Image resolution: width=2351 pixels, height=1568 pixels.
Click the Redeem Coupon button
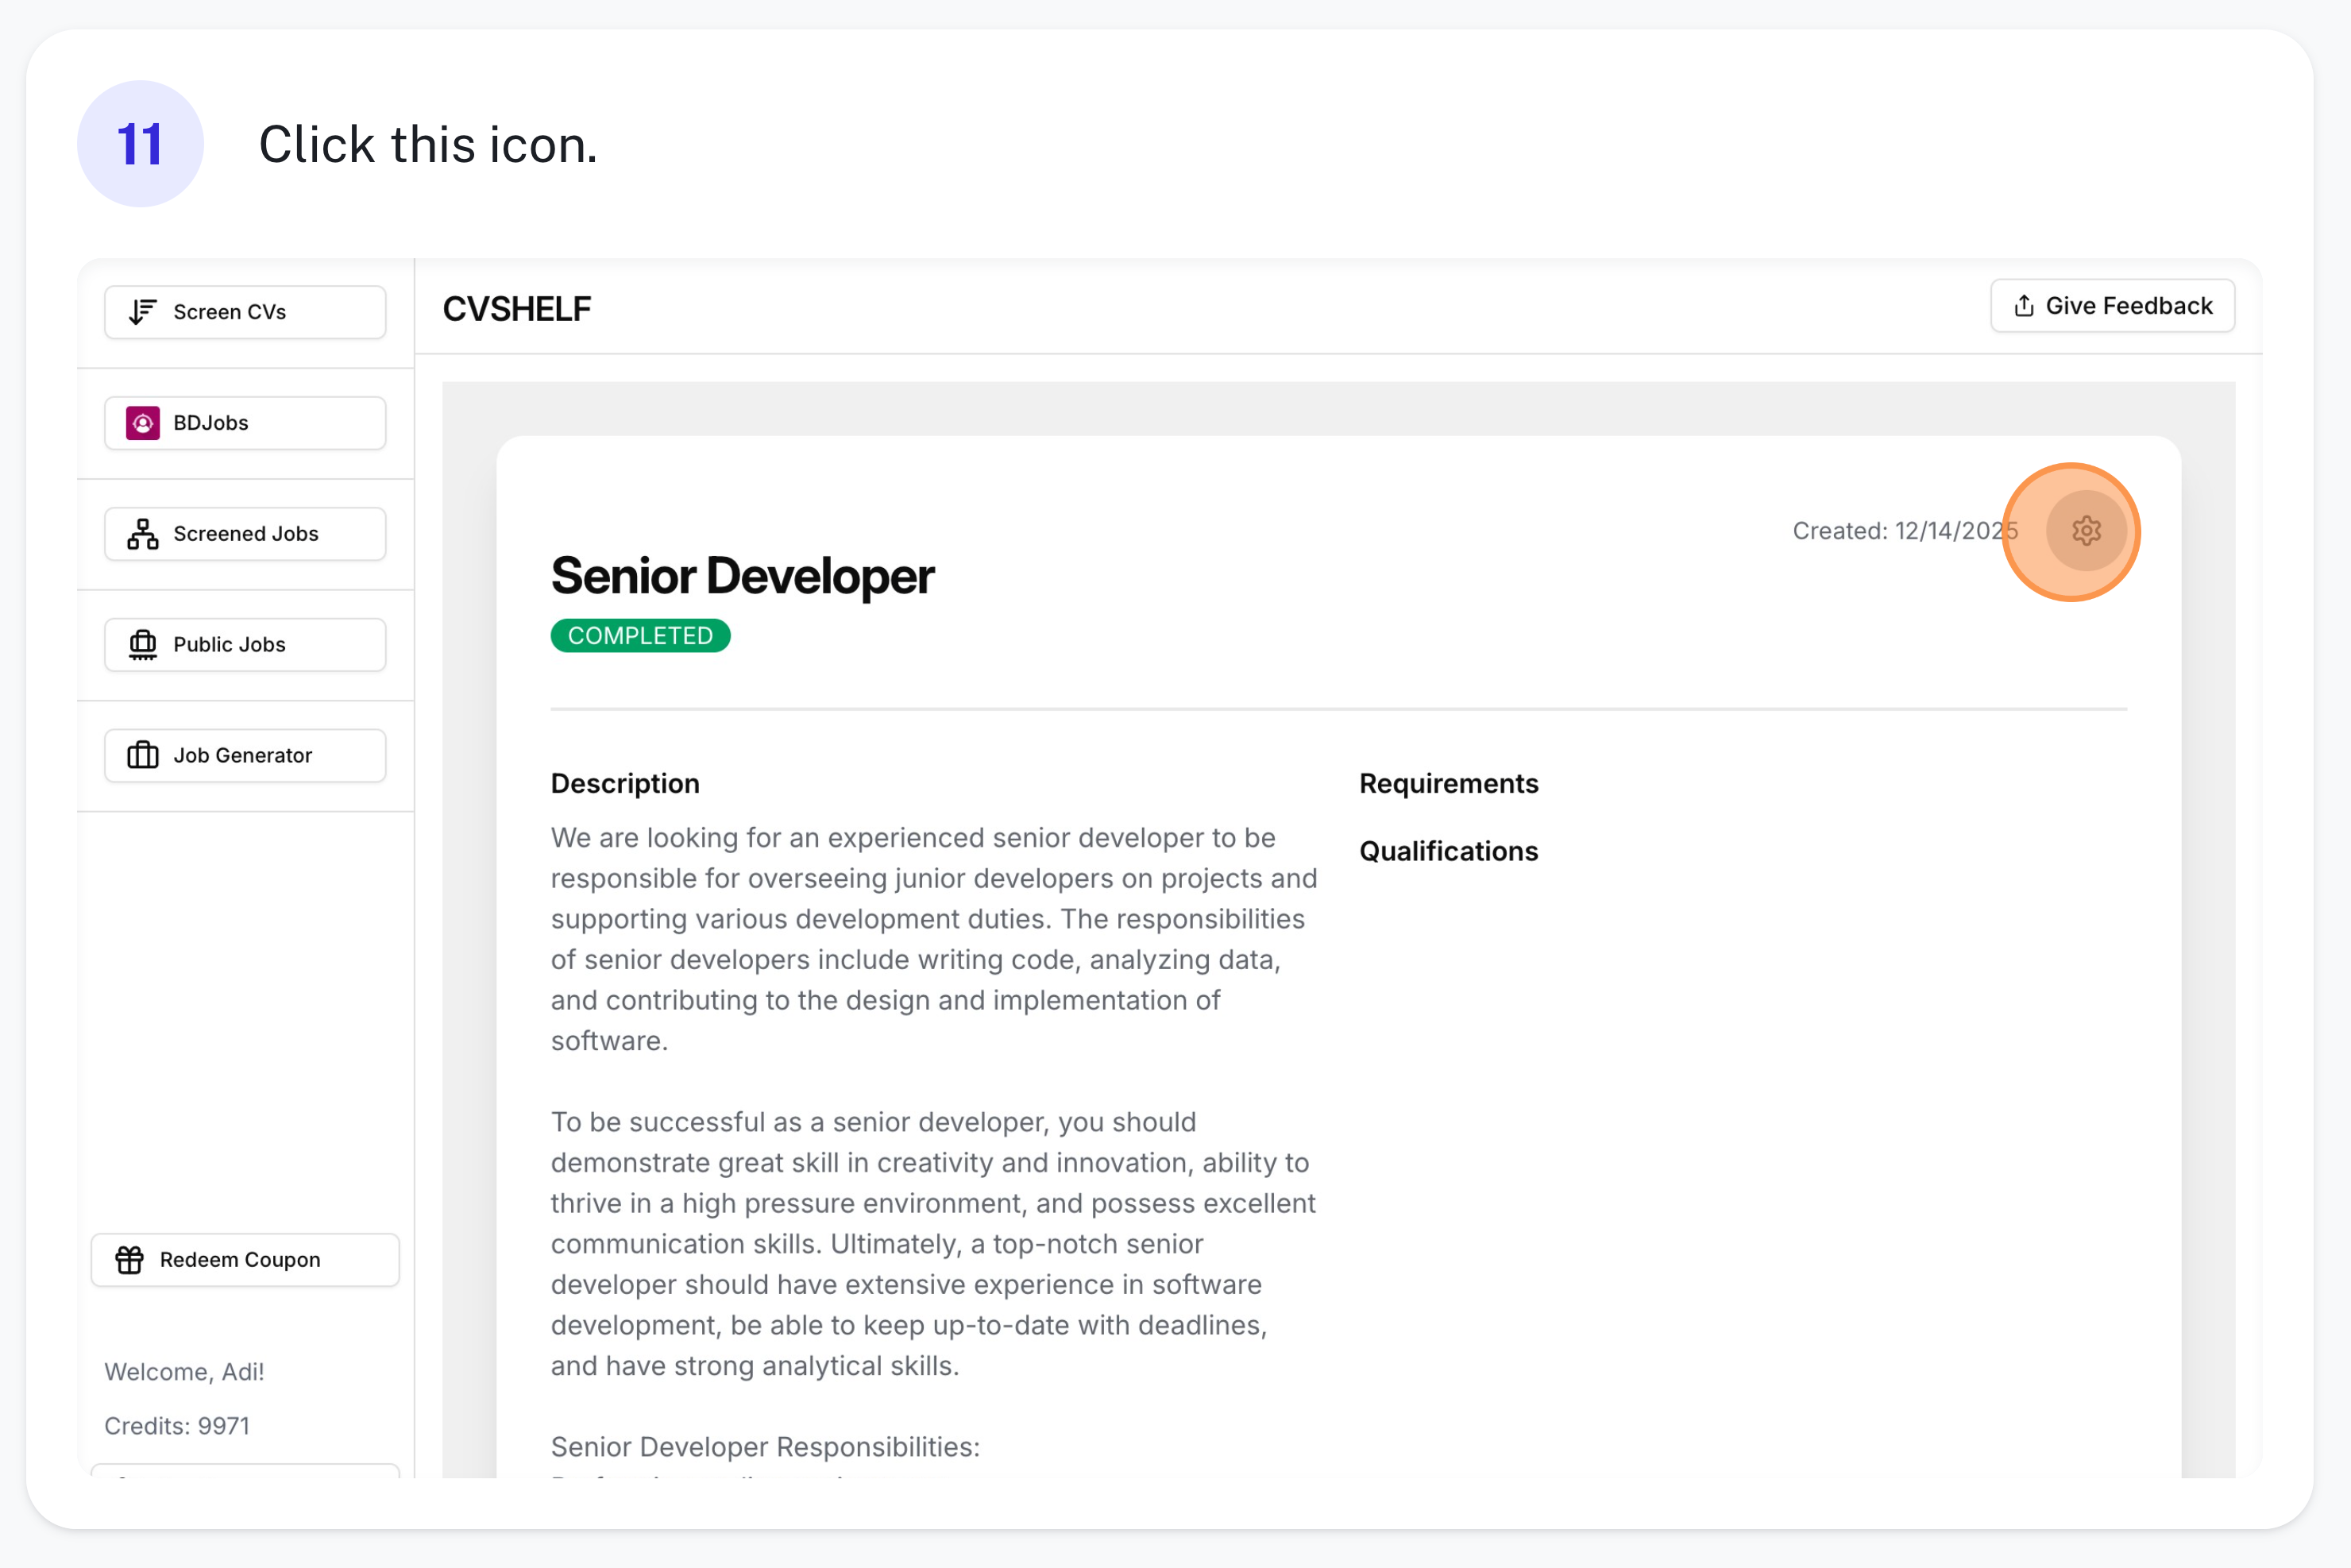pyautogui.click(x=245, y=1259)
